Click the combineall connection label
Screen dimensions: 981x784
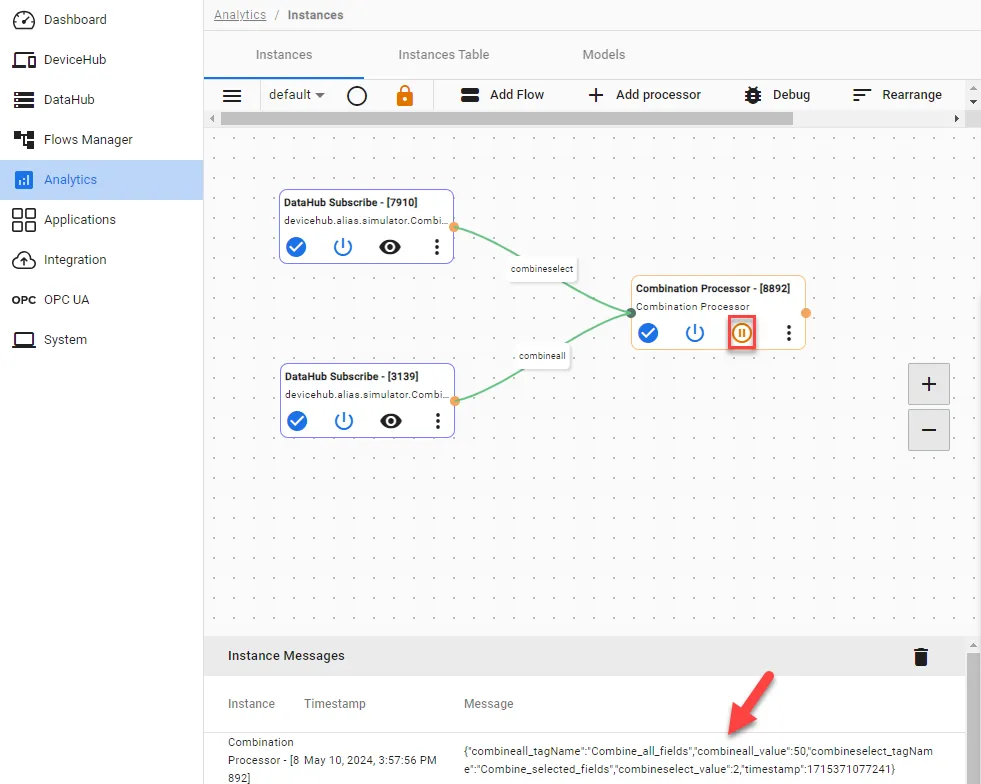[x=542, y=355]
